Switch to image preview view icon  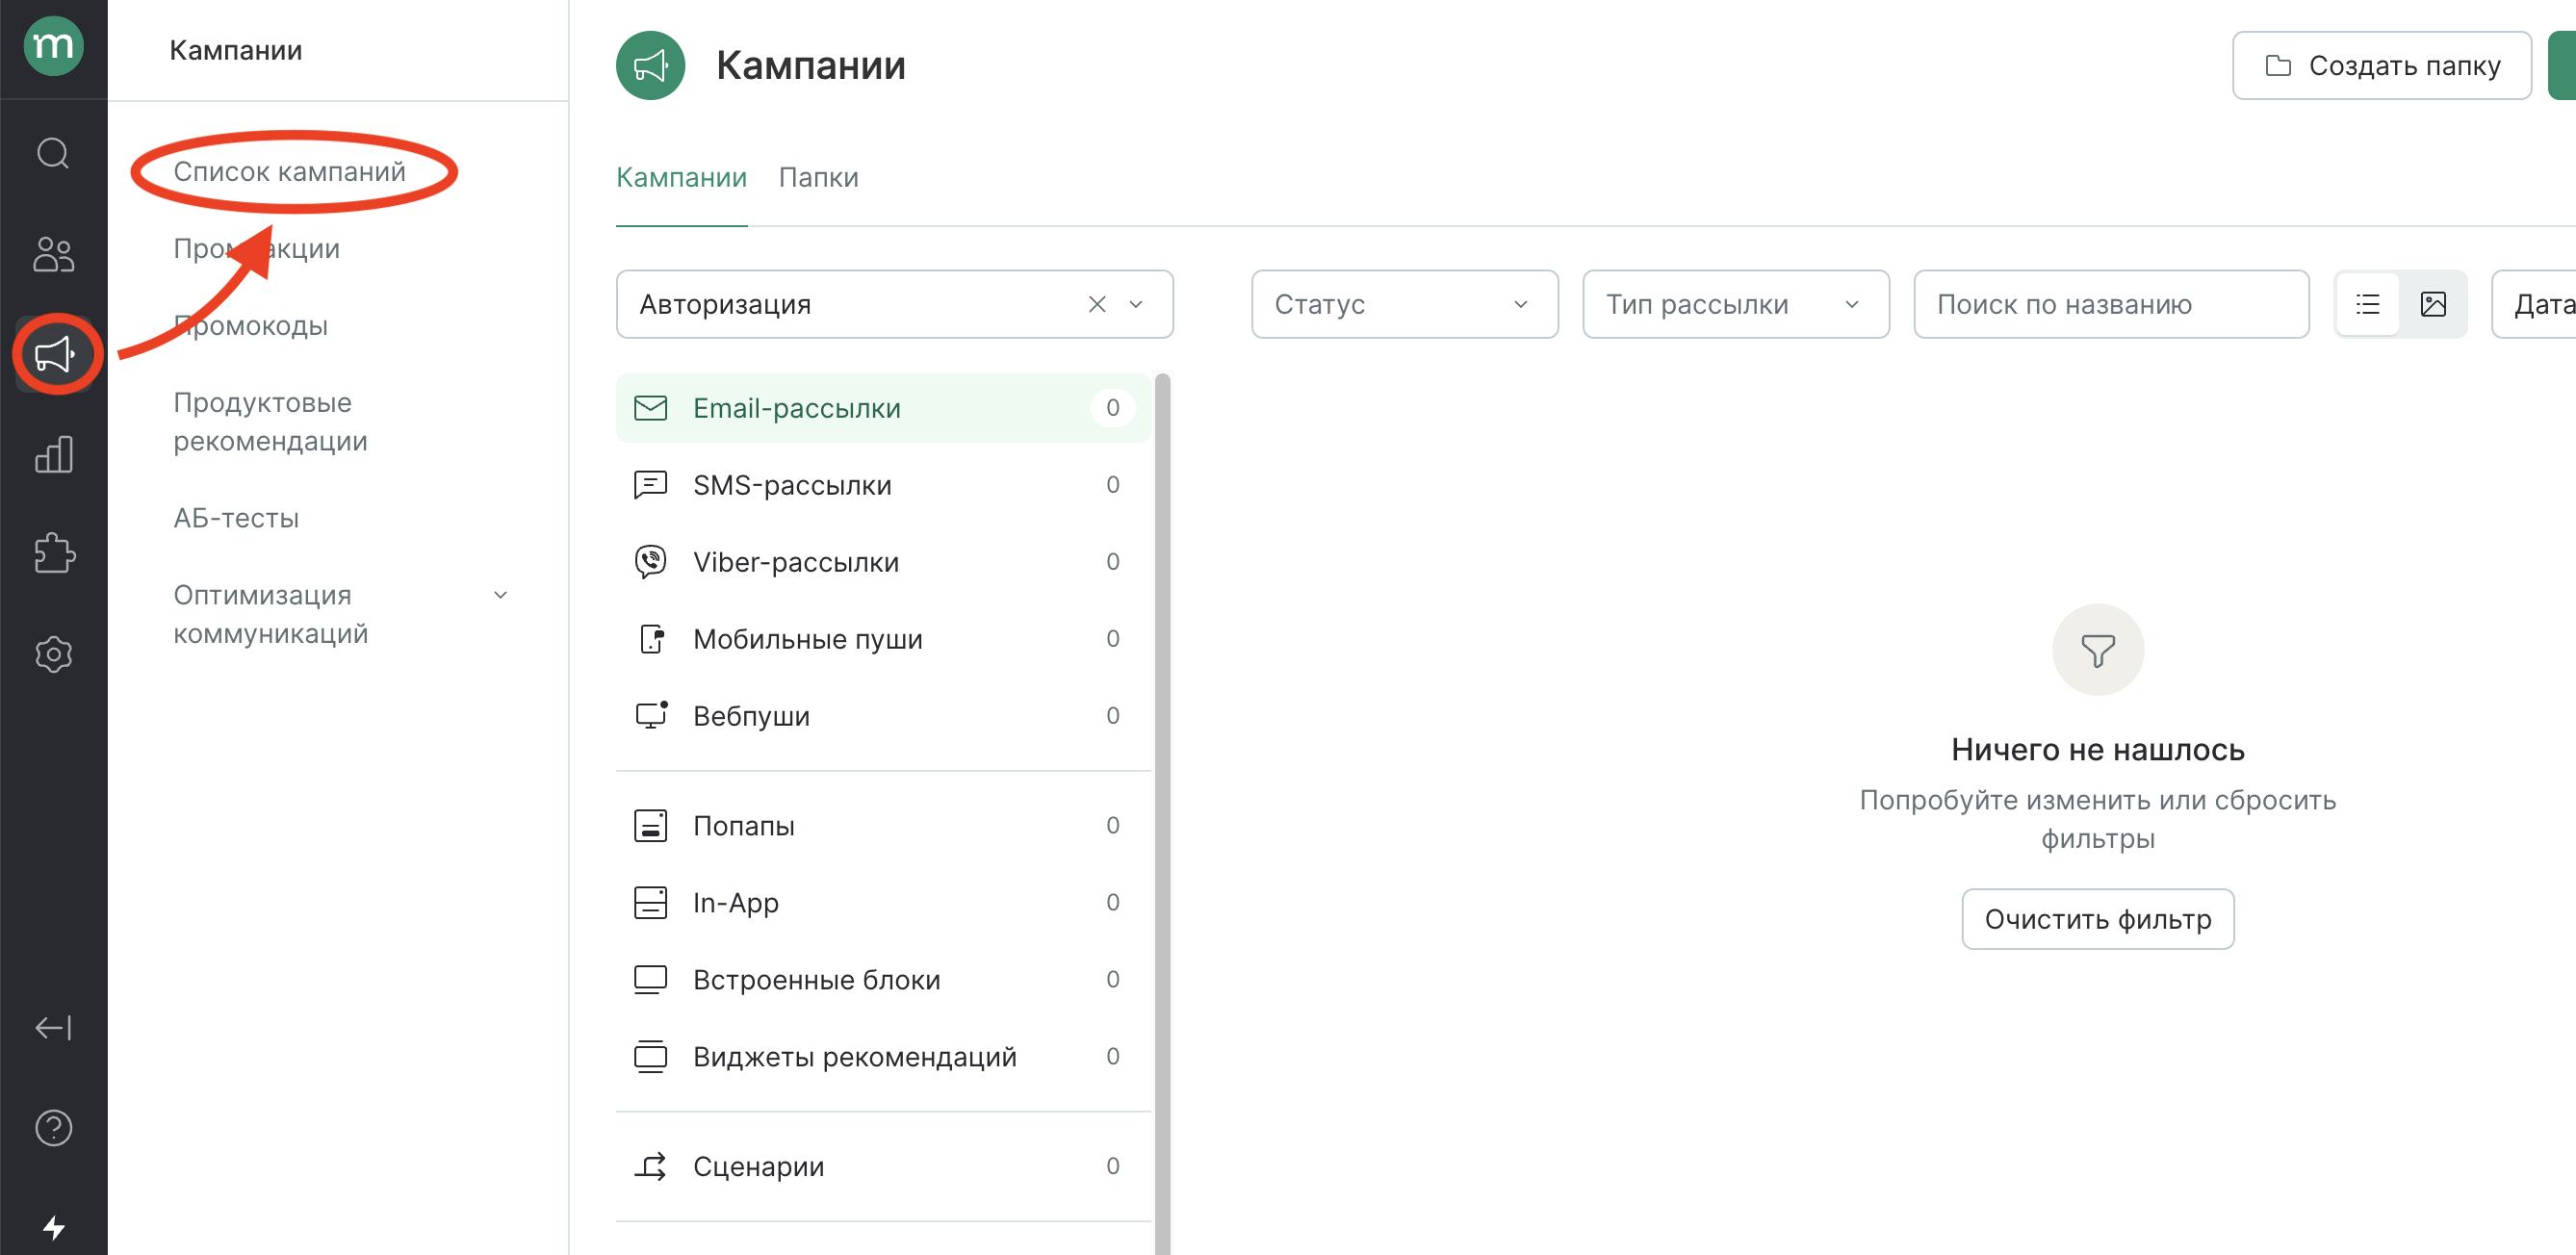[2432, 304]
